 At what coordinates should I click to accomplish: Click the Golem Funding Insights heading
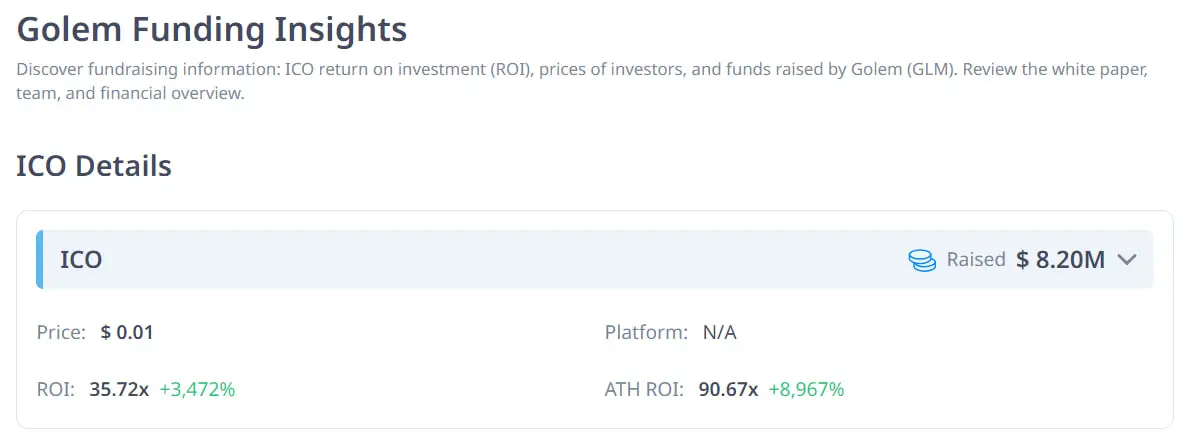[x=212, y=29]
